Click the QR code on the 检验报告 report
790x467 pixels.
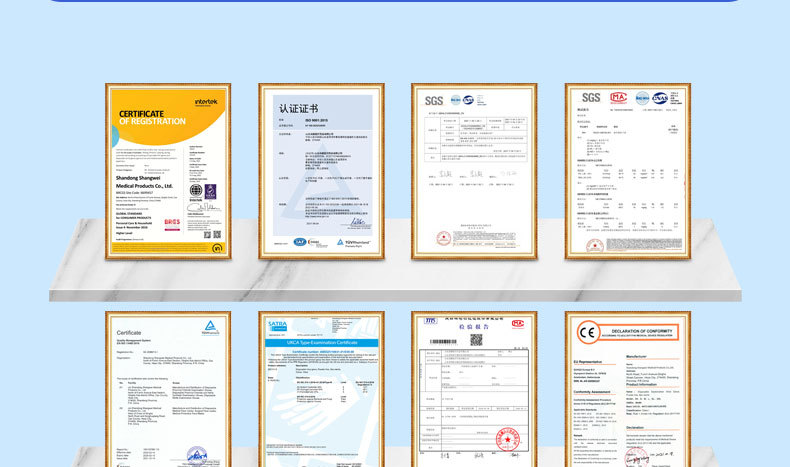click(x=476, y=340)
